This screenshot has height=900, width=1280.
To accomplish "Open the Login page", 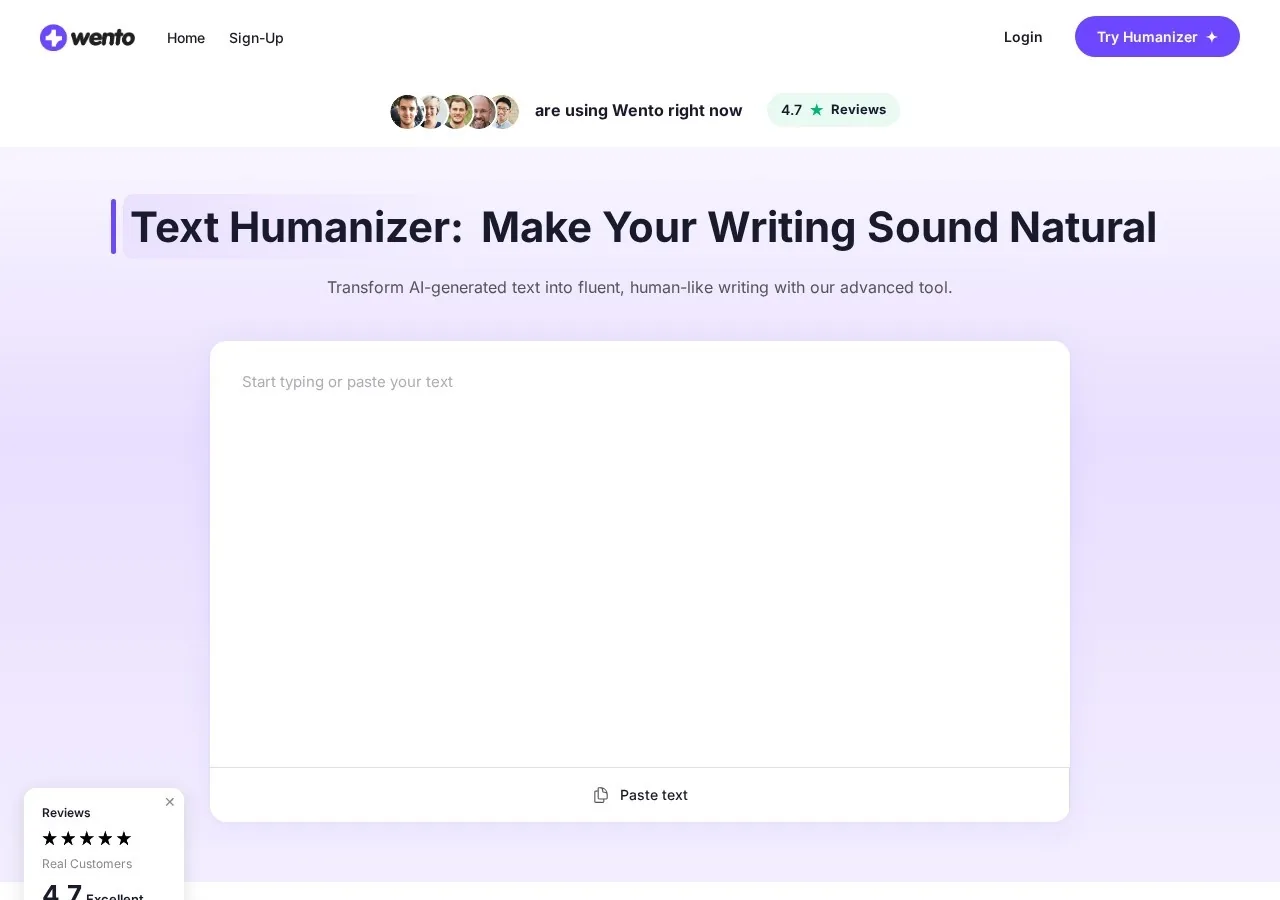I will click(x=1023, y=37).
